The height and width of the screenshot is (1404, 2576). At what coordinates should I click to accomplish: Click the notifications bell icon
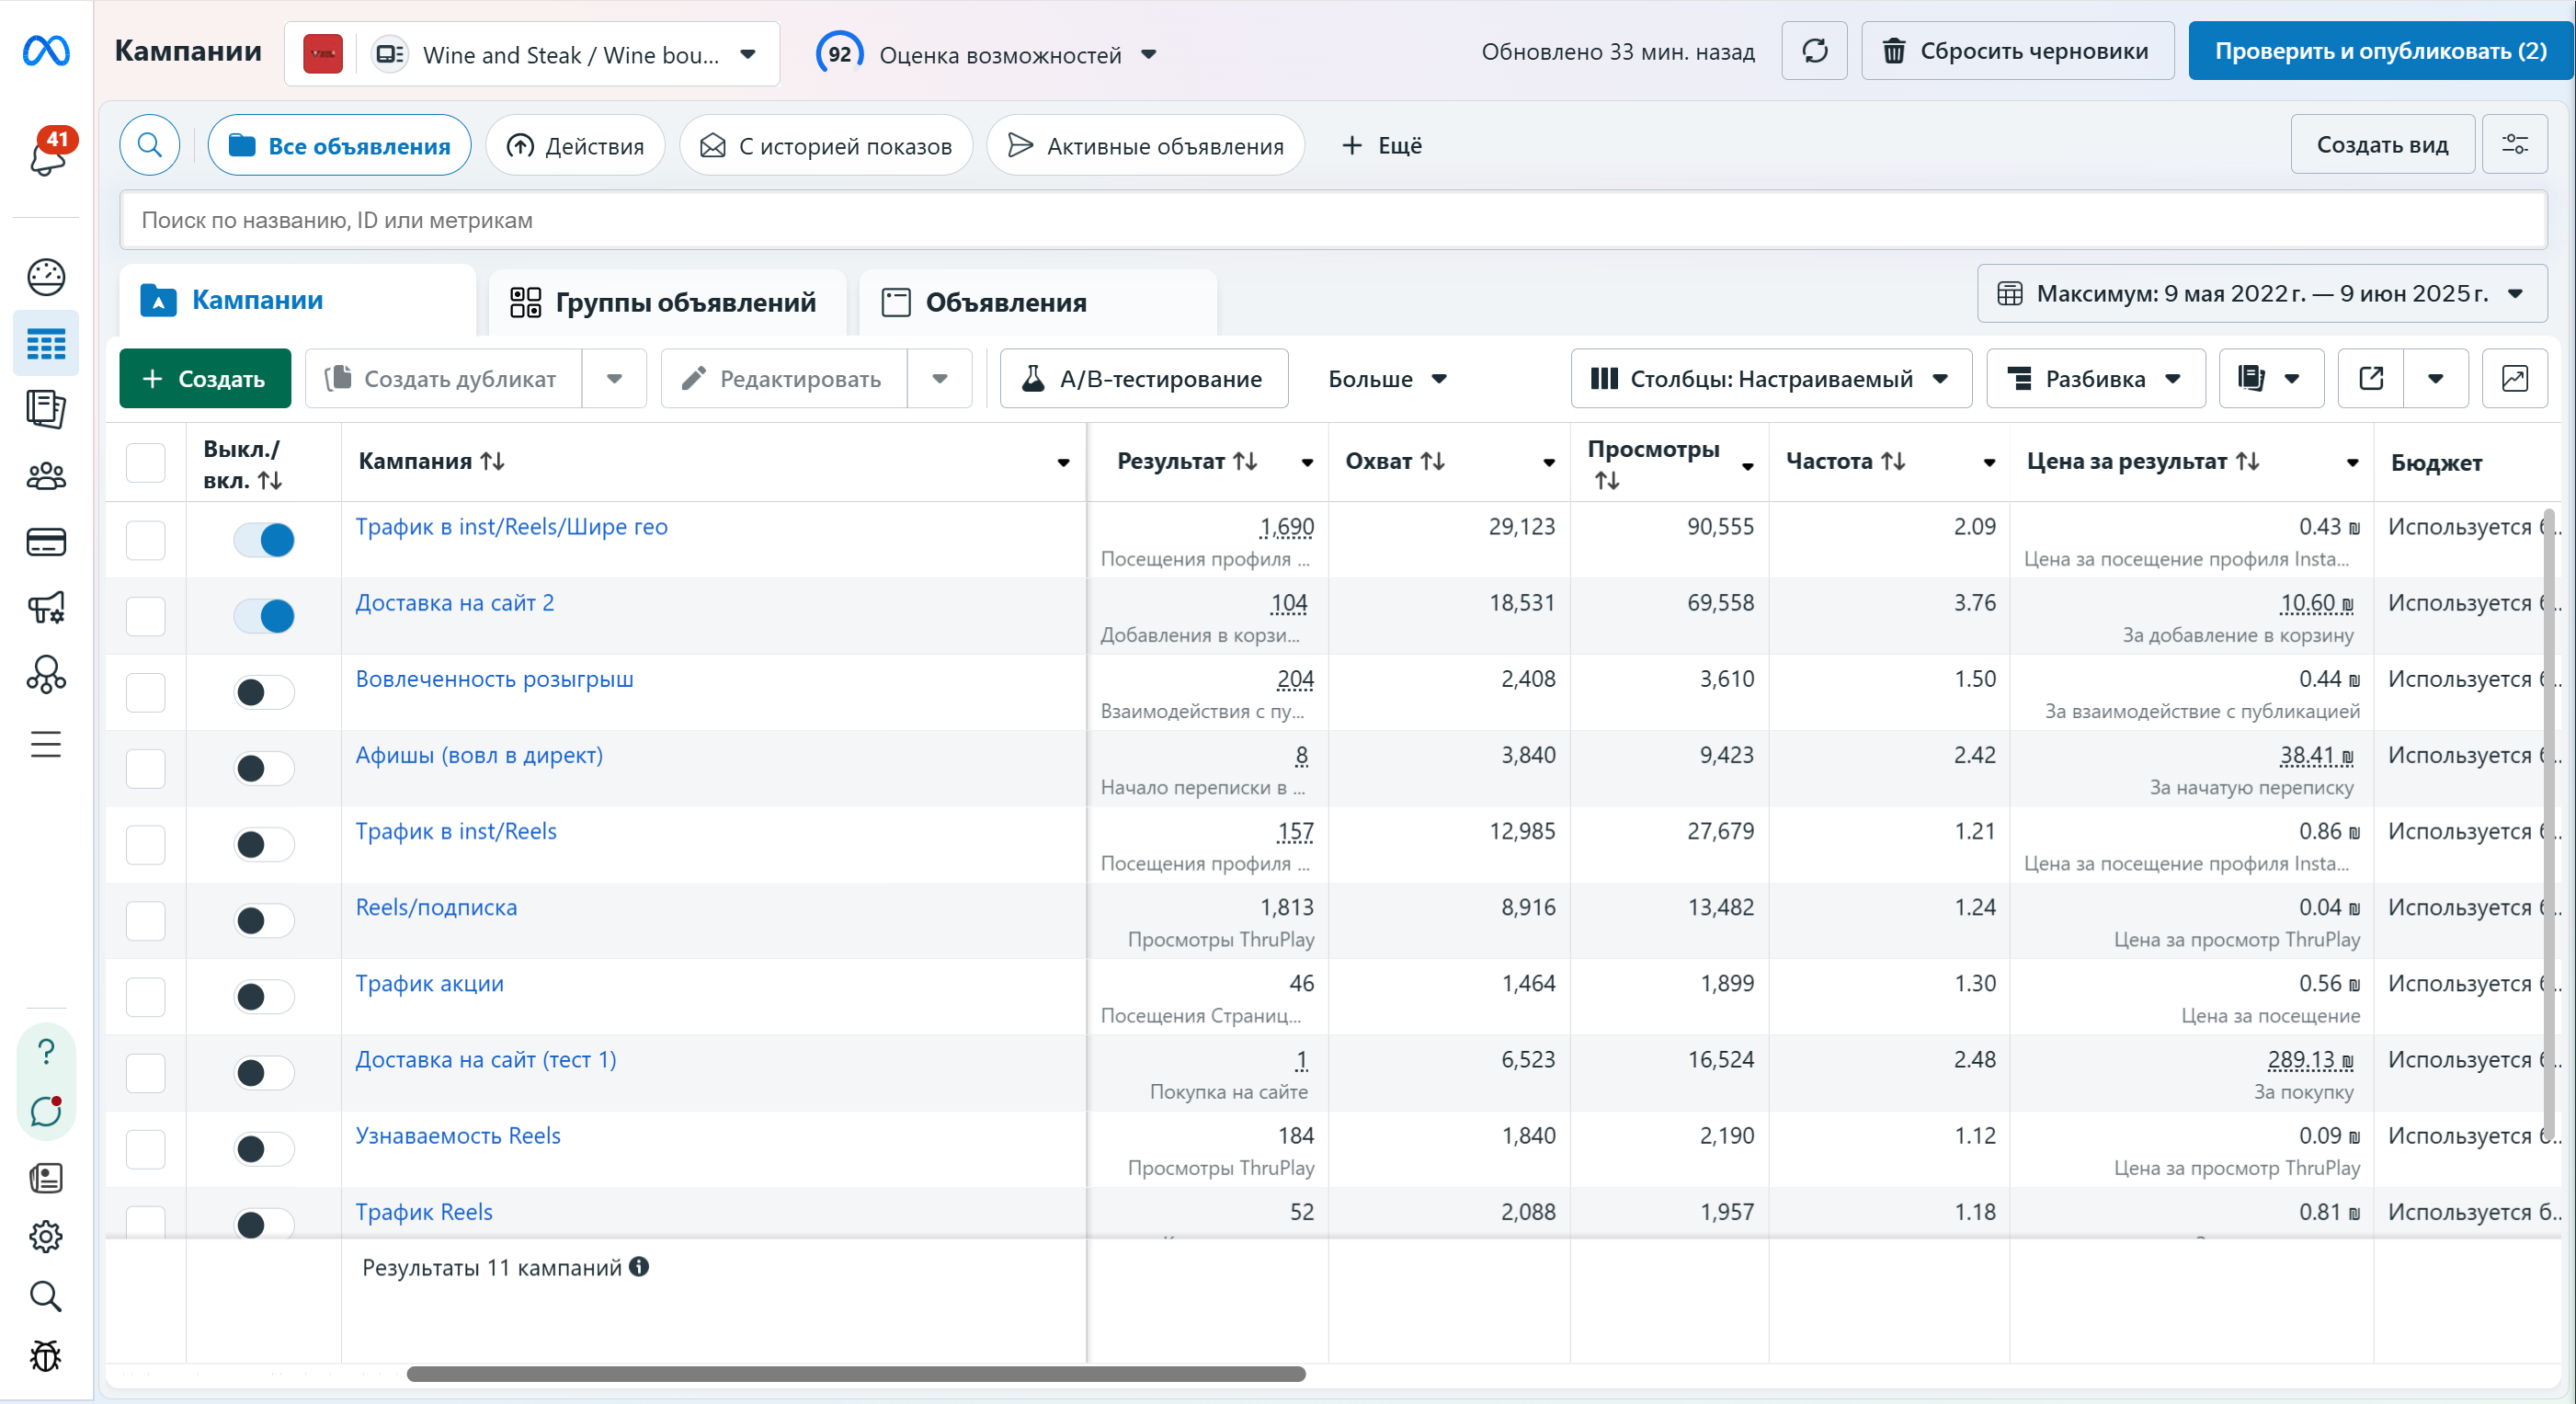click(x=47, y=156)
